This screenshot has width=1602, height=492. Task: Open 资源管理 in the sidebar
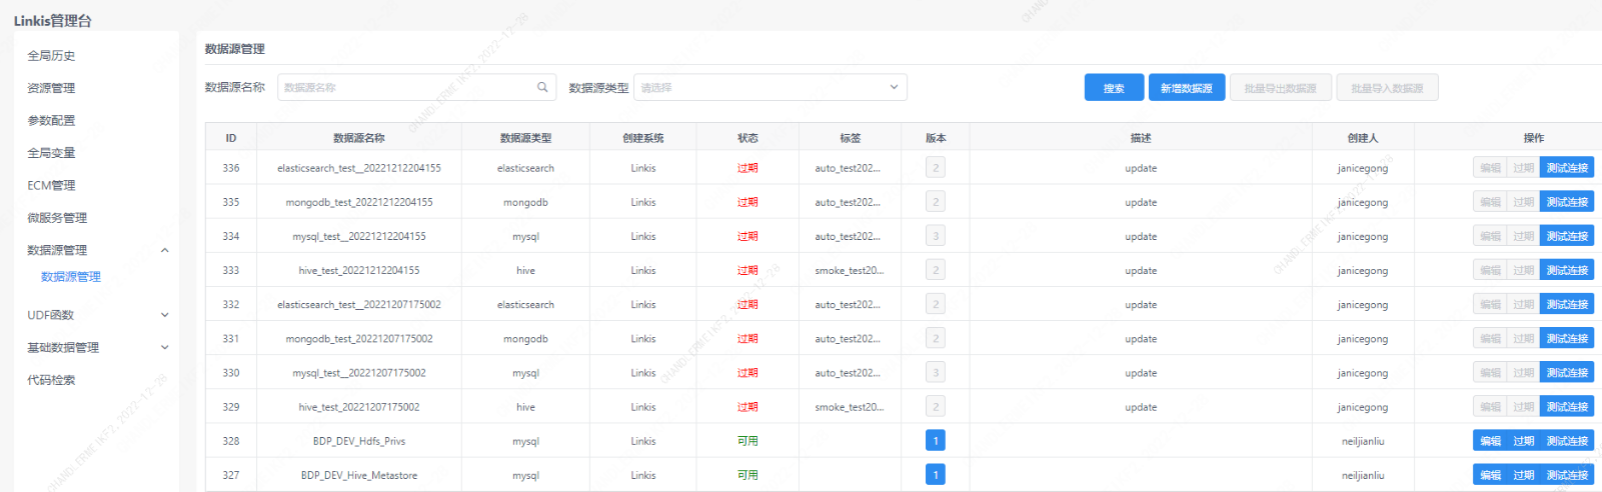[x=51, y=88]
